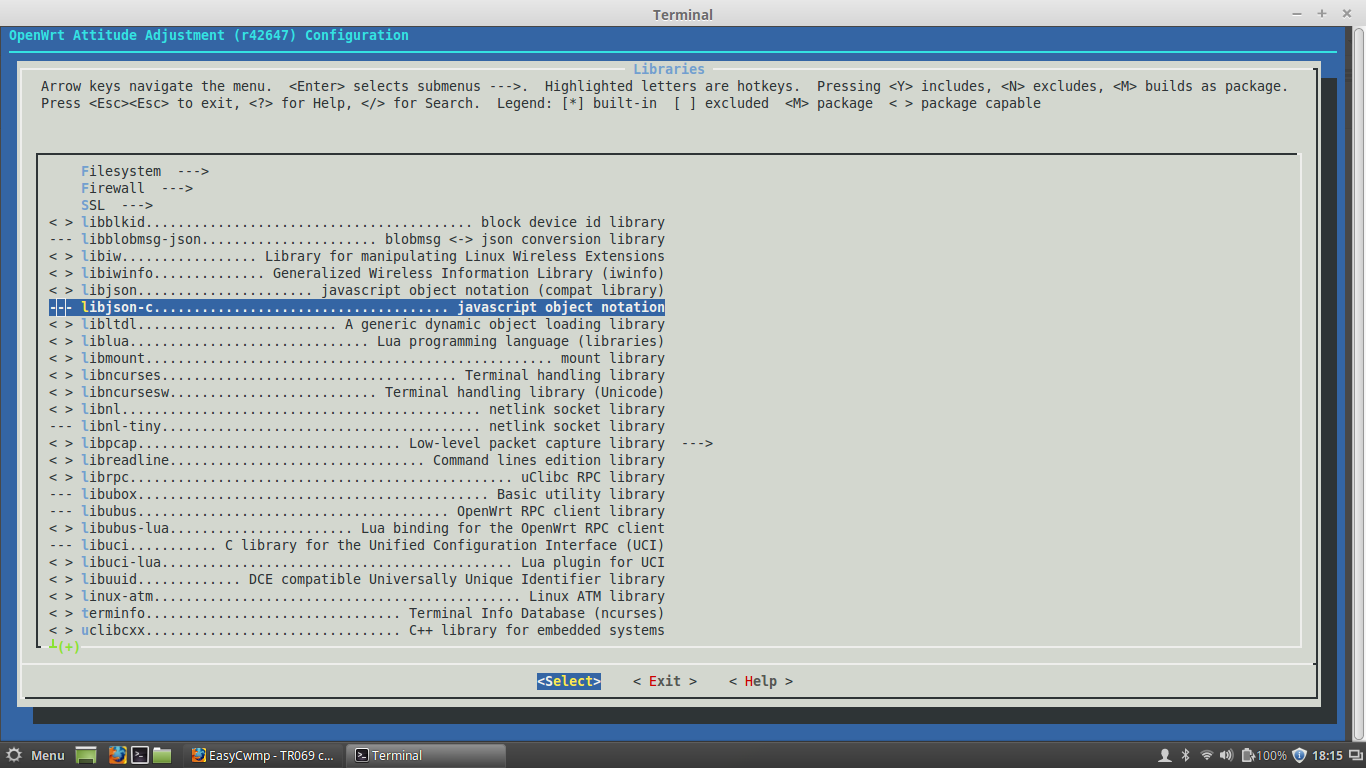Click the Wi-Fi network tray icon
This screenshot has width=1366, height=768.
click(x=1207, y=755)
